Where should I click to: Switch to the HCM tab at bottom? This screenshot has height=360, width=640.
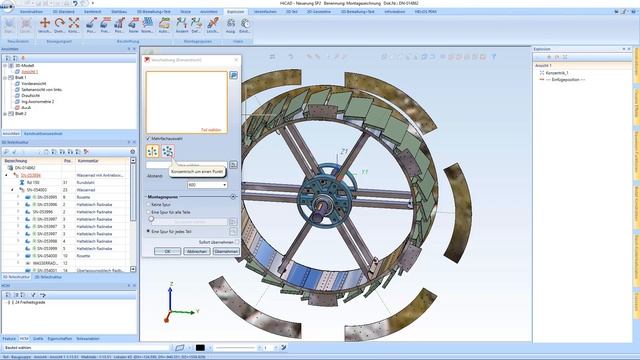click(x=24, y=338)
